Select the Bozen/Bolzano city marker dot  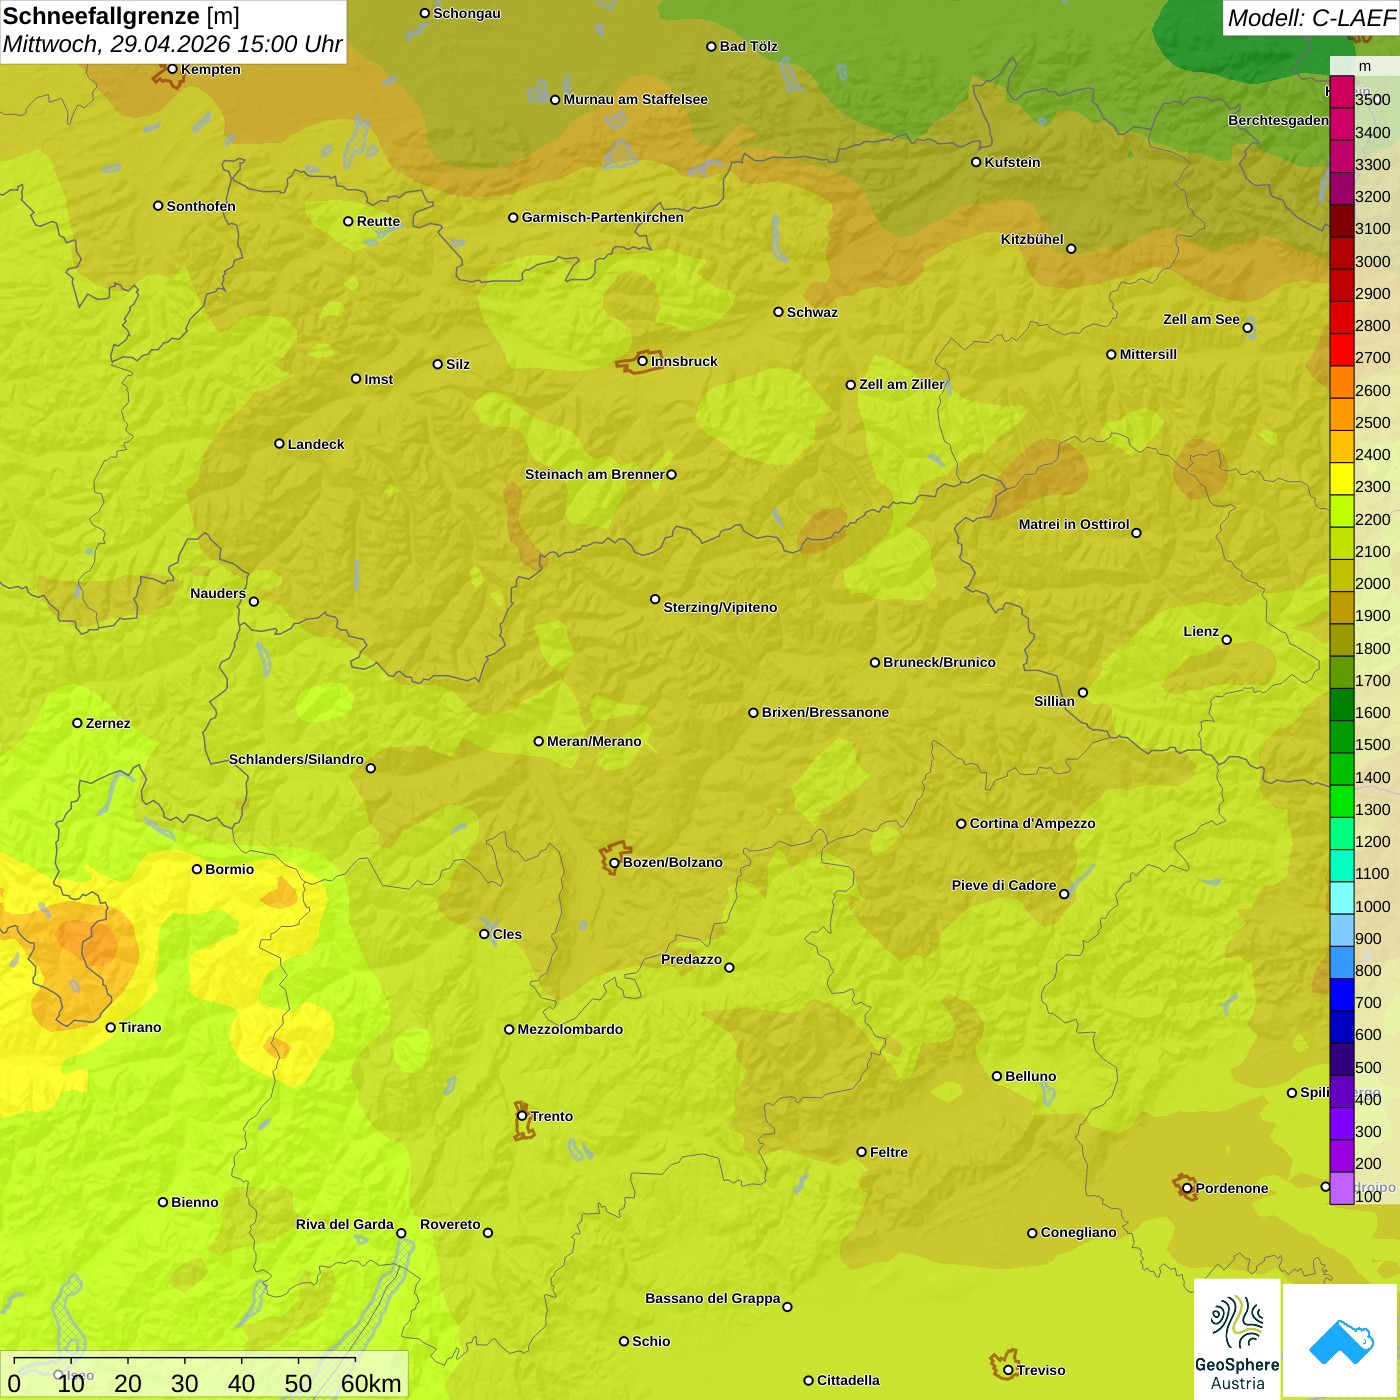(615, 862)
